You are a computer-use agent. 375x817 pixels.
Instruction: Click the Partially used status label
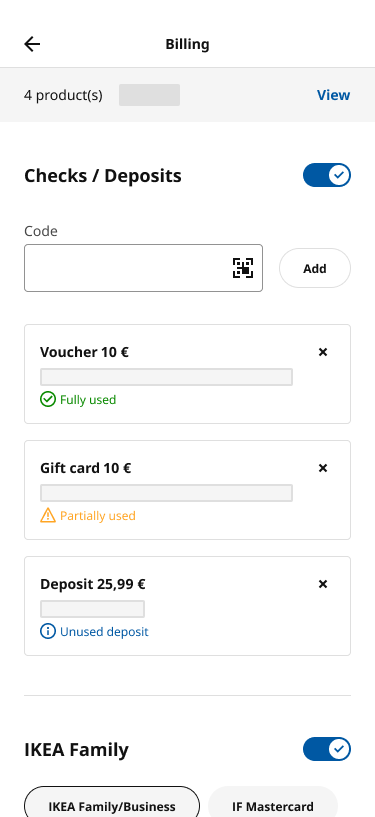[x=97, y=516]
